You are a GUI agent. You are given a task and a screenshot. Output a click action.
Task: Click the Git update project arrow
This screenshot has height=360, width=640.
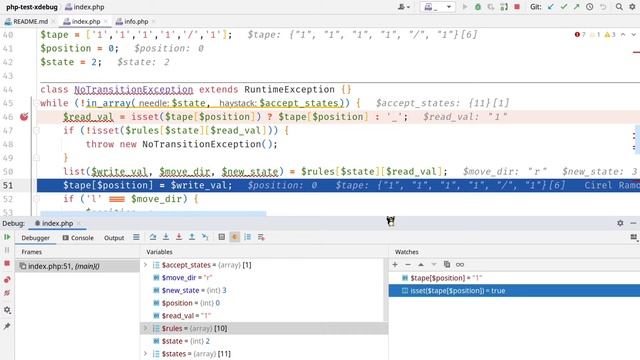click(551, 7)
